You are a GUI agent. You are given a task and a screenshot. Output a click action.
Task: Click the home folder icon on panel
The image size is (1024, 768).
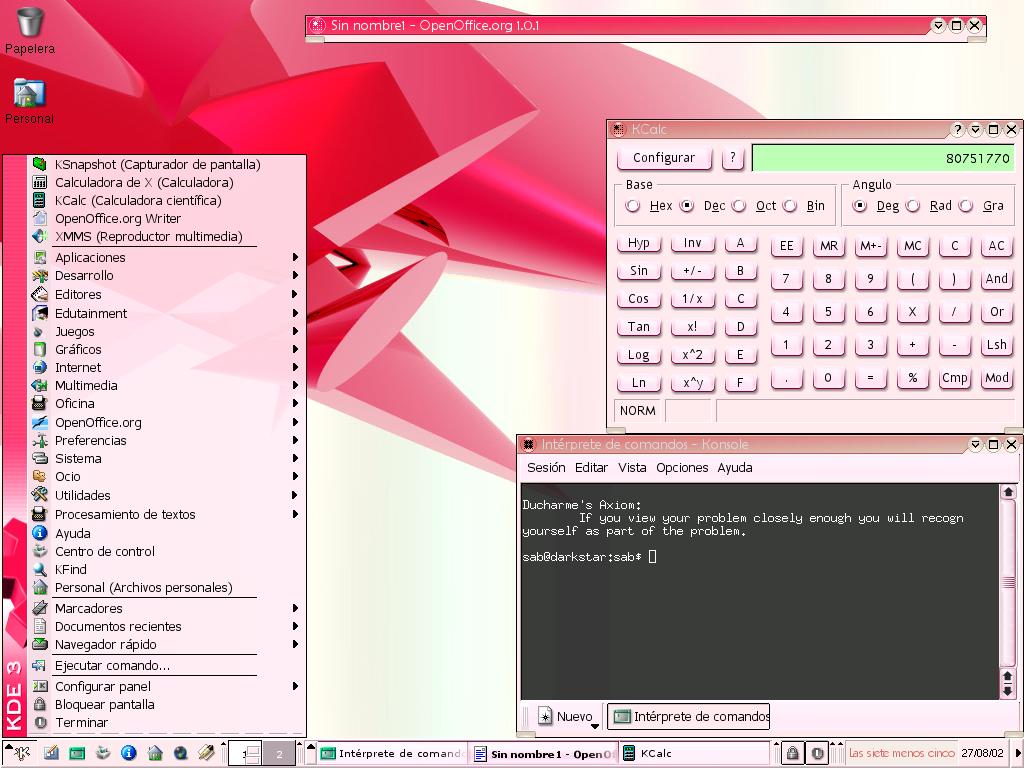coord(155,754)
